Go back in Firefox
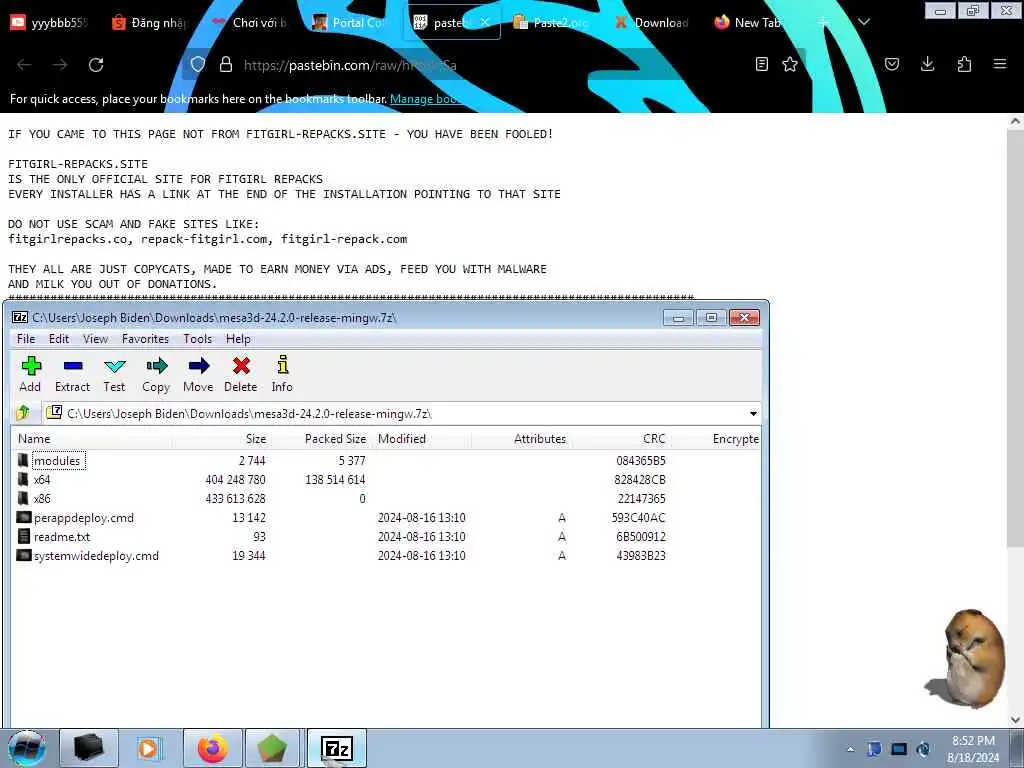The height and width of the screenshot is (768, 1024). 24,65
